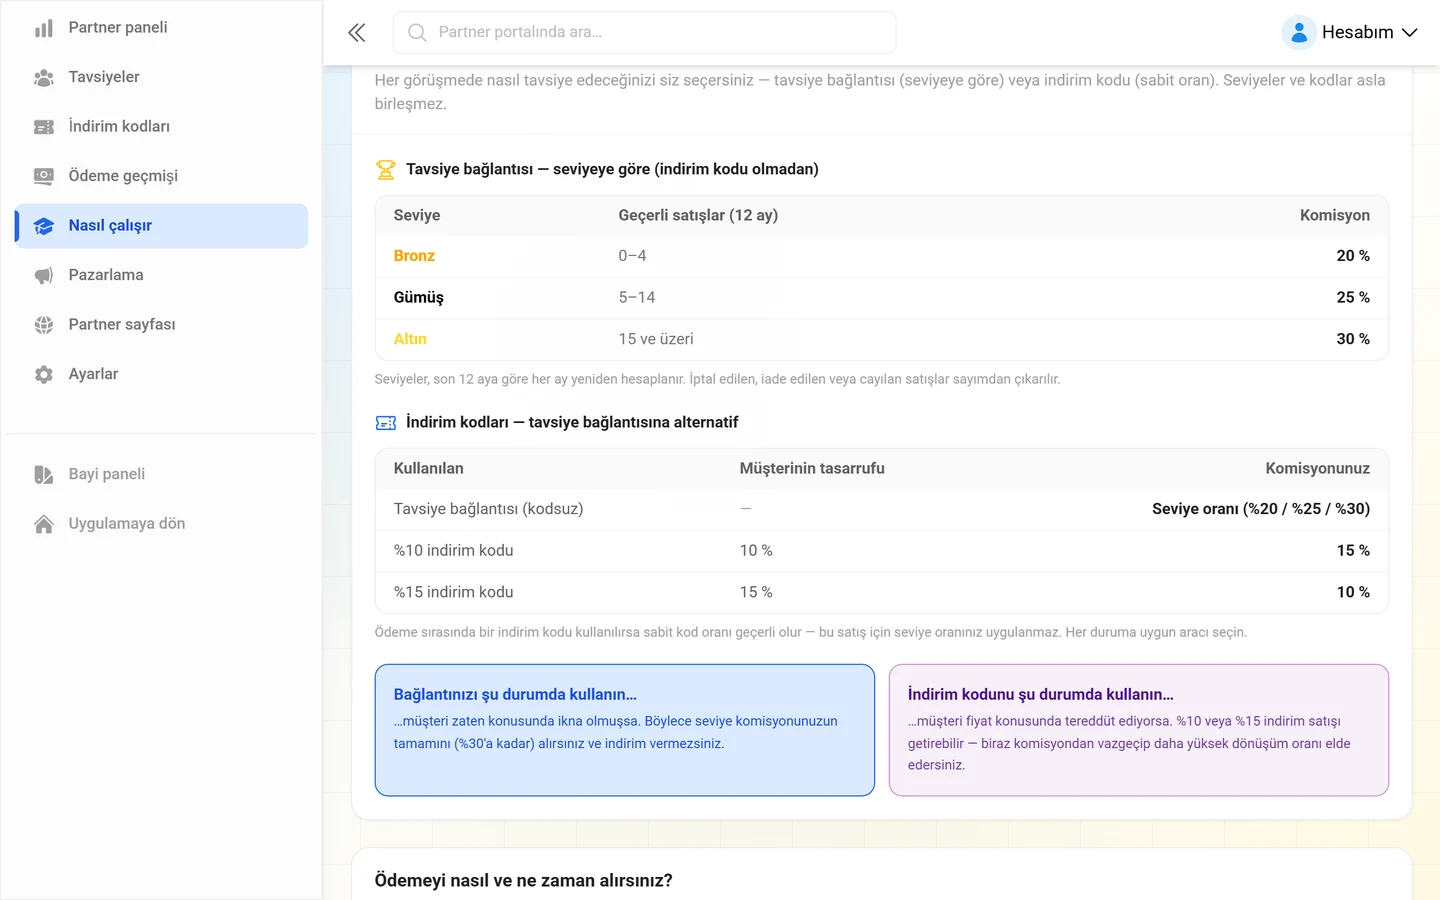Click the Komisyonunuz column header
This screenshot has height=900, width=1440.
pos(1318,469)
